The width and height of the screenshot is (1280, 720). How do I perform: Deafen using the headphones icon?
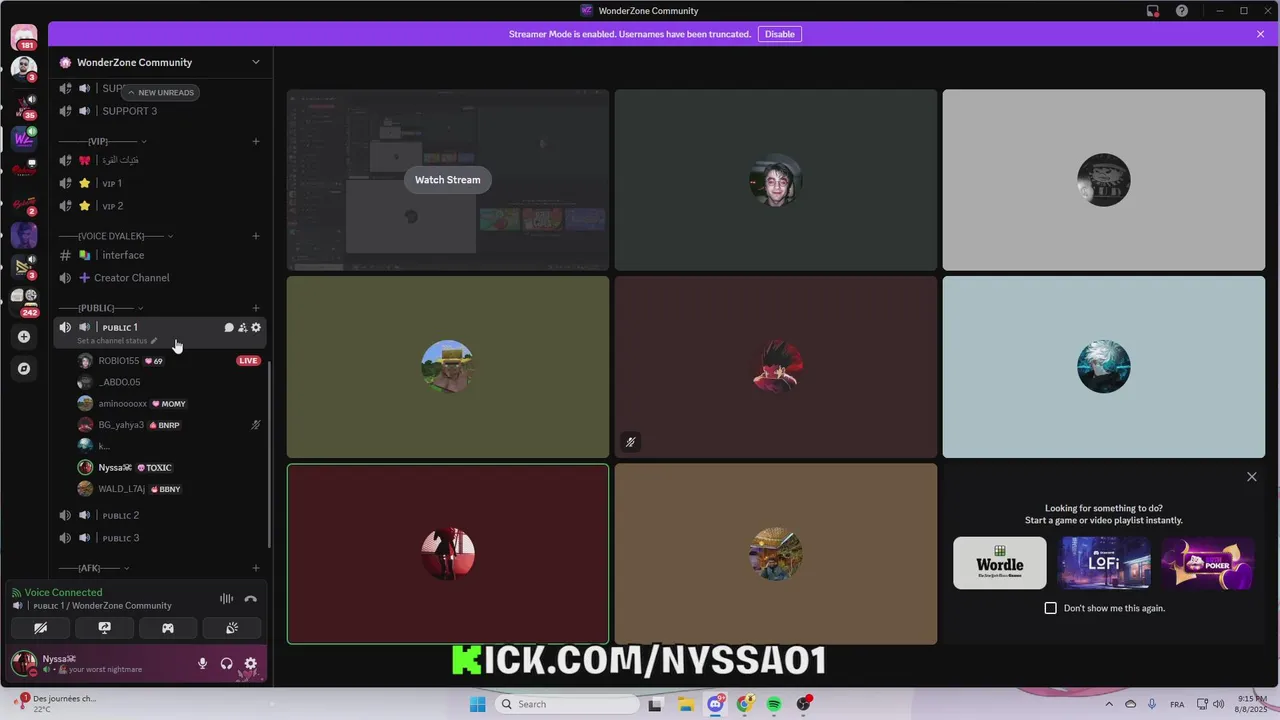point(227,663)
